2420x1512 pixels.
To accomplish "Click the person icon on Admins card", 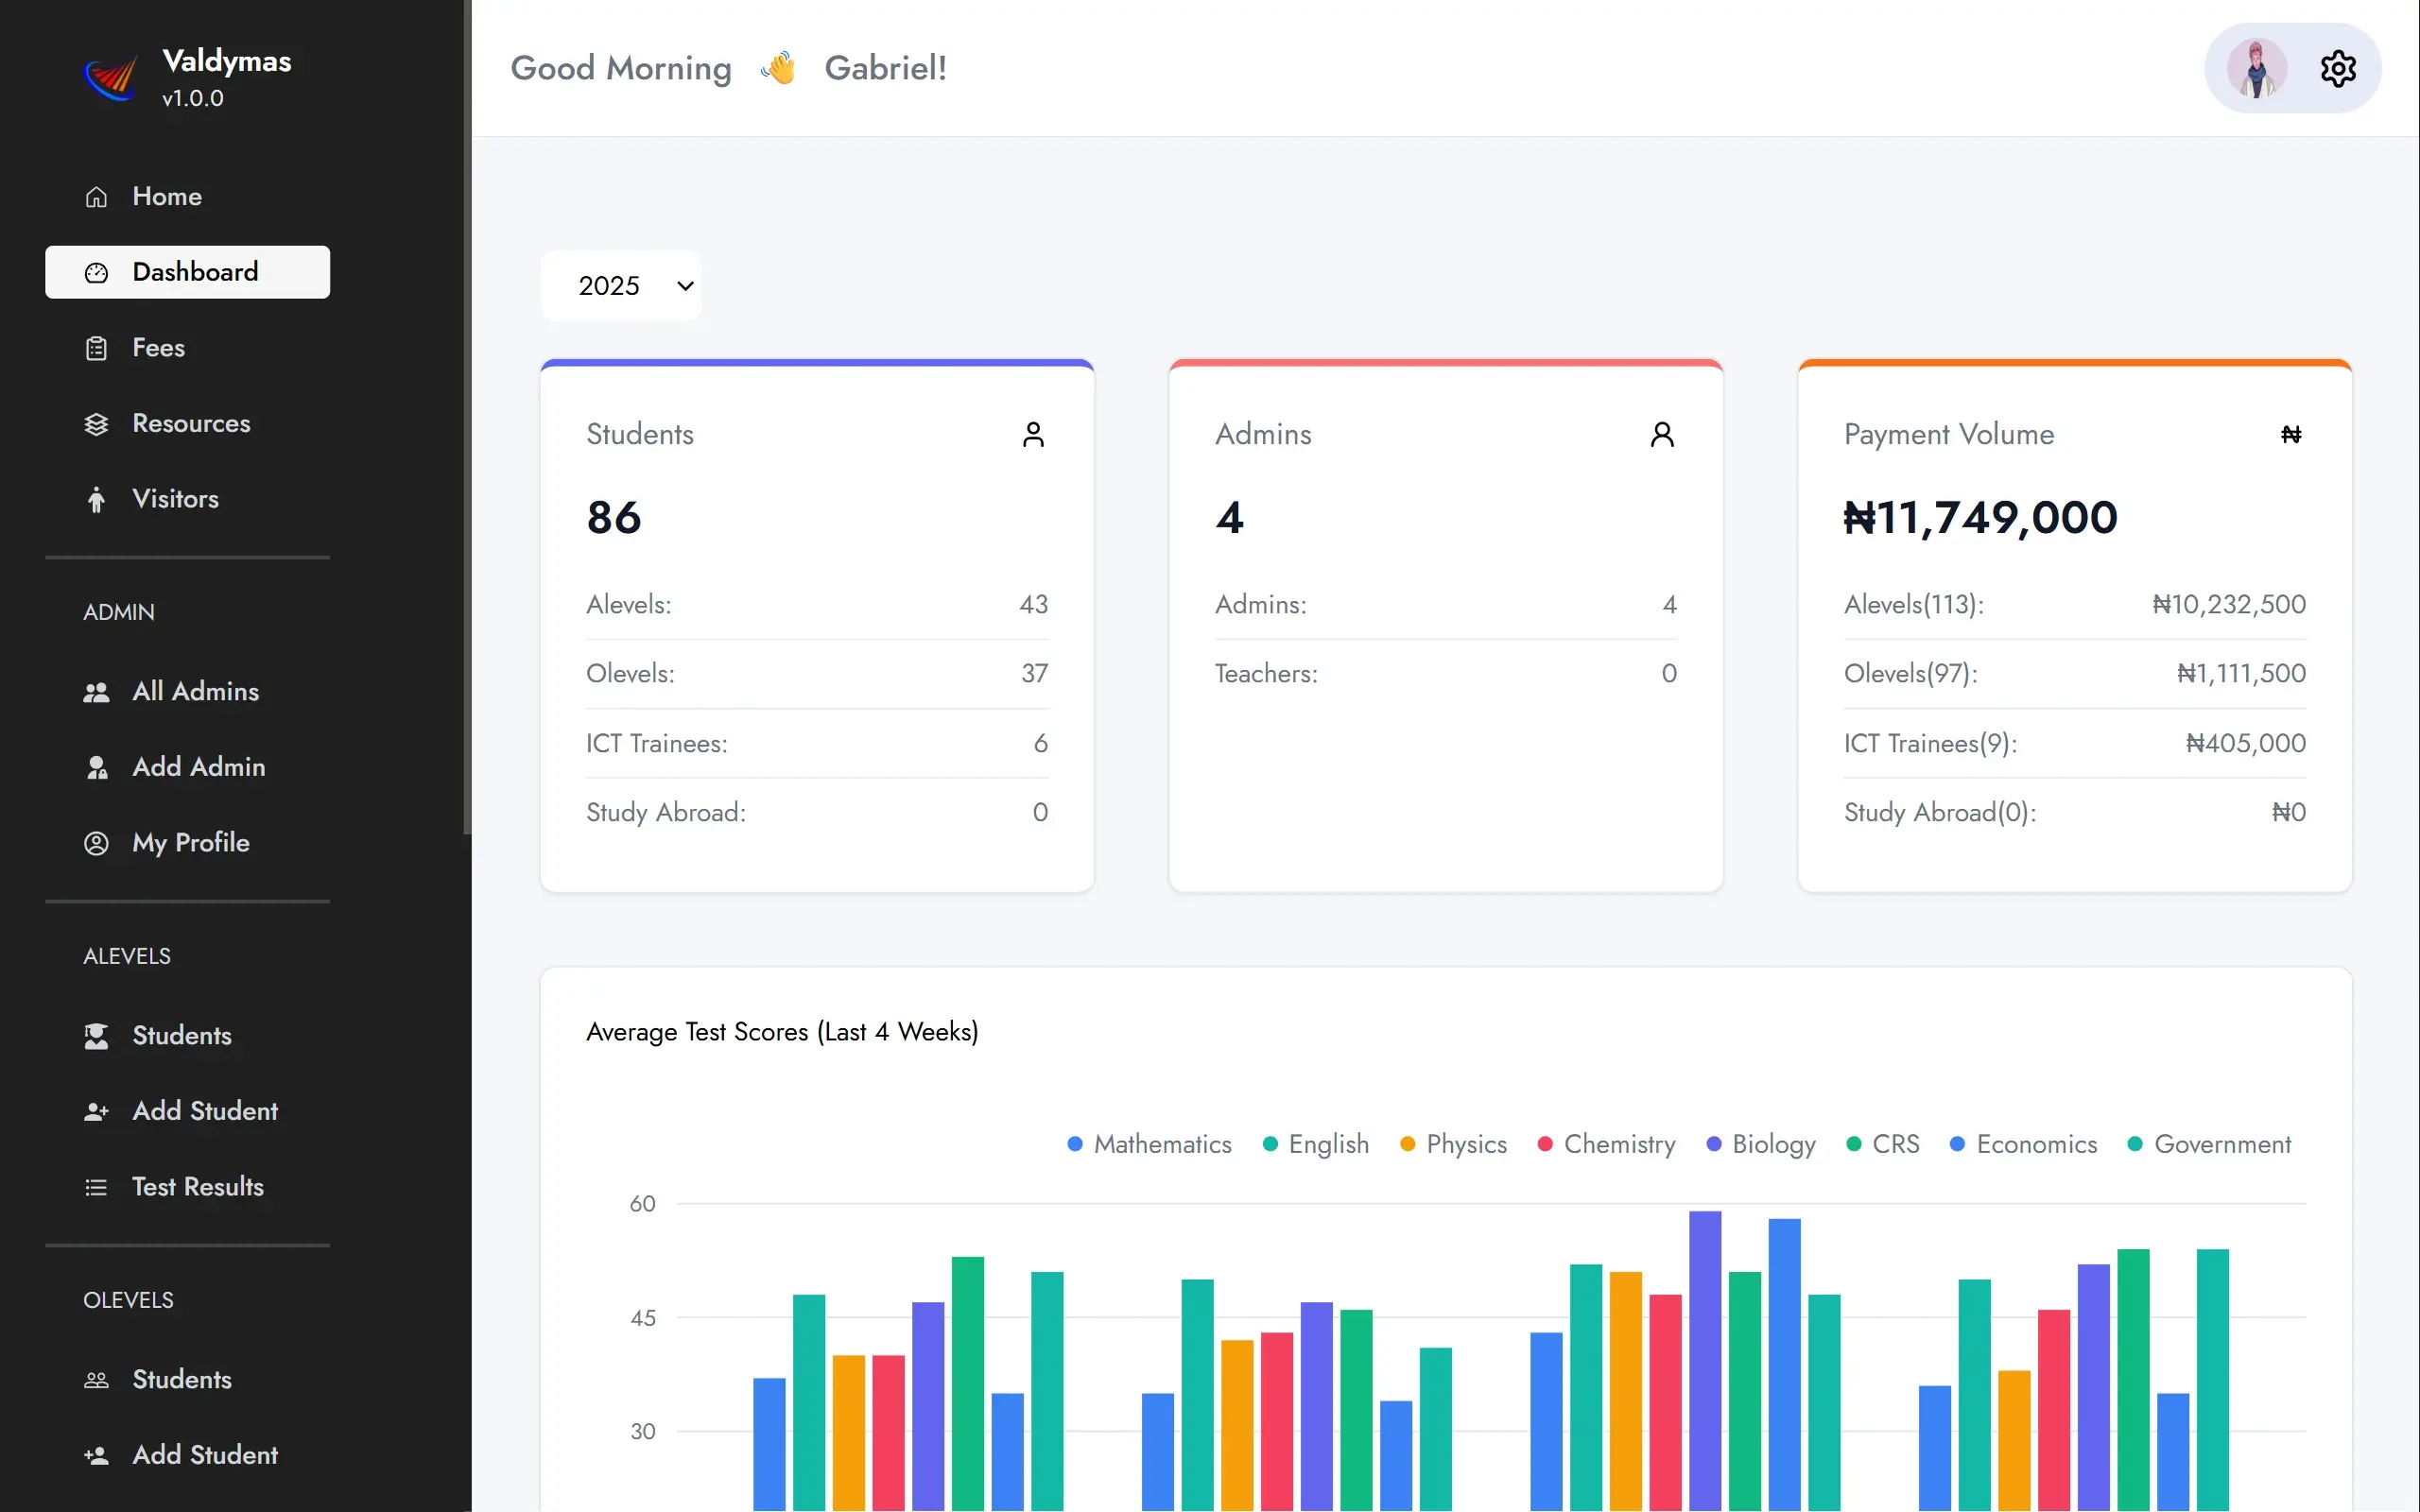I will (x=1662, y=434).
